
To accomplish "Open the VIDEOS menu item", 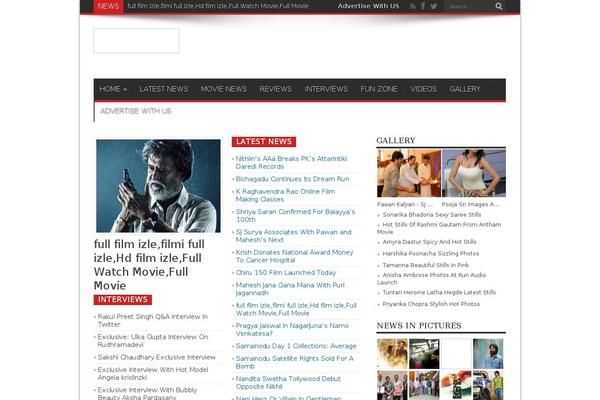I will [423, 89].
